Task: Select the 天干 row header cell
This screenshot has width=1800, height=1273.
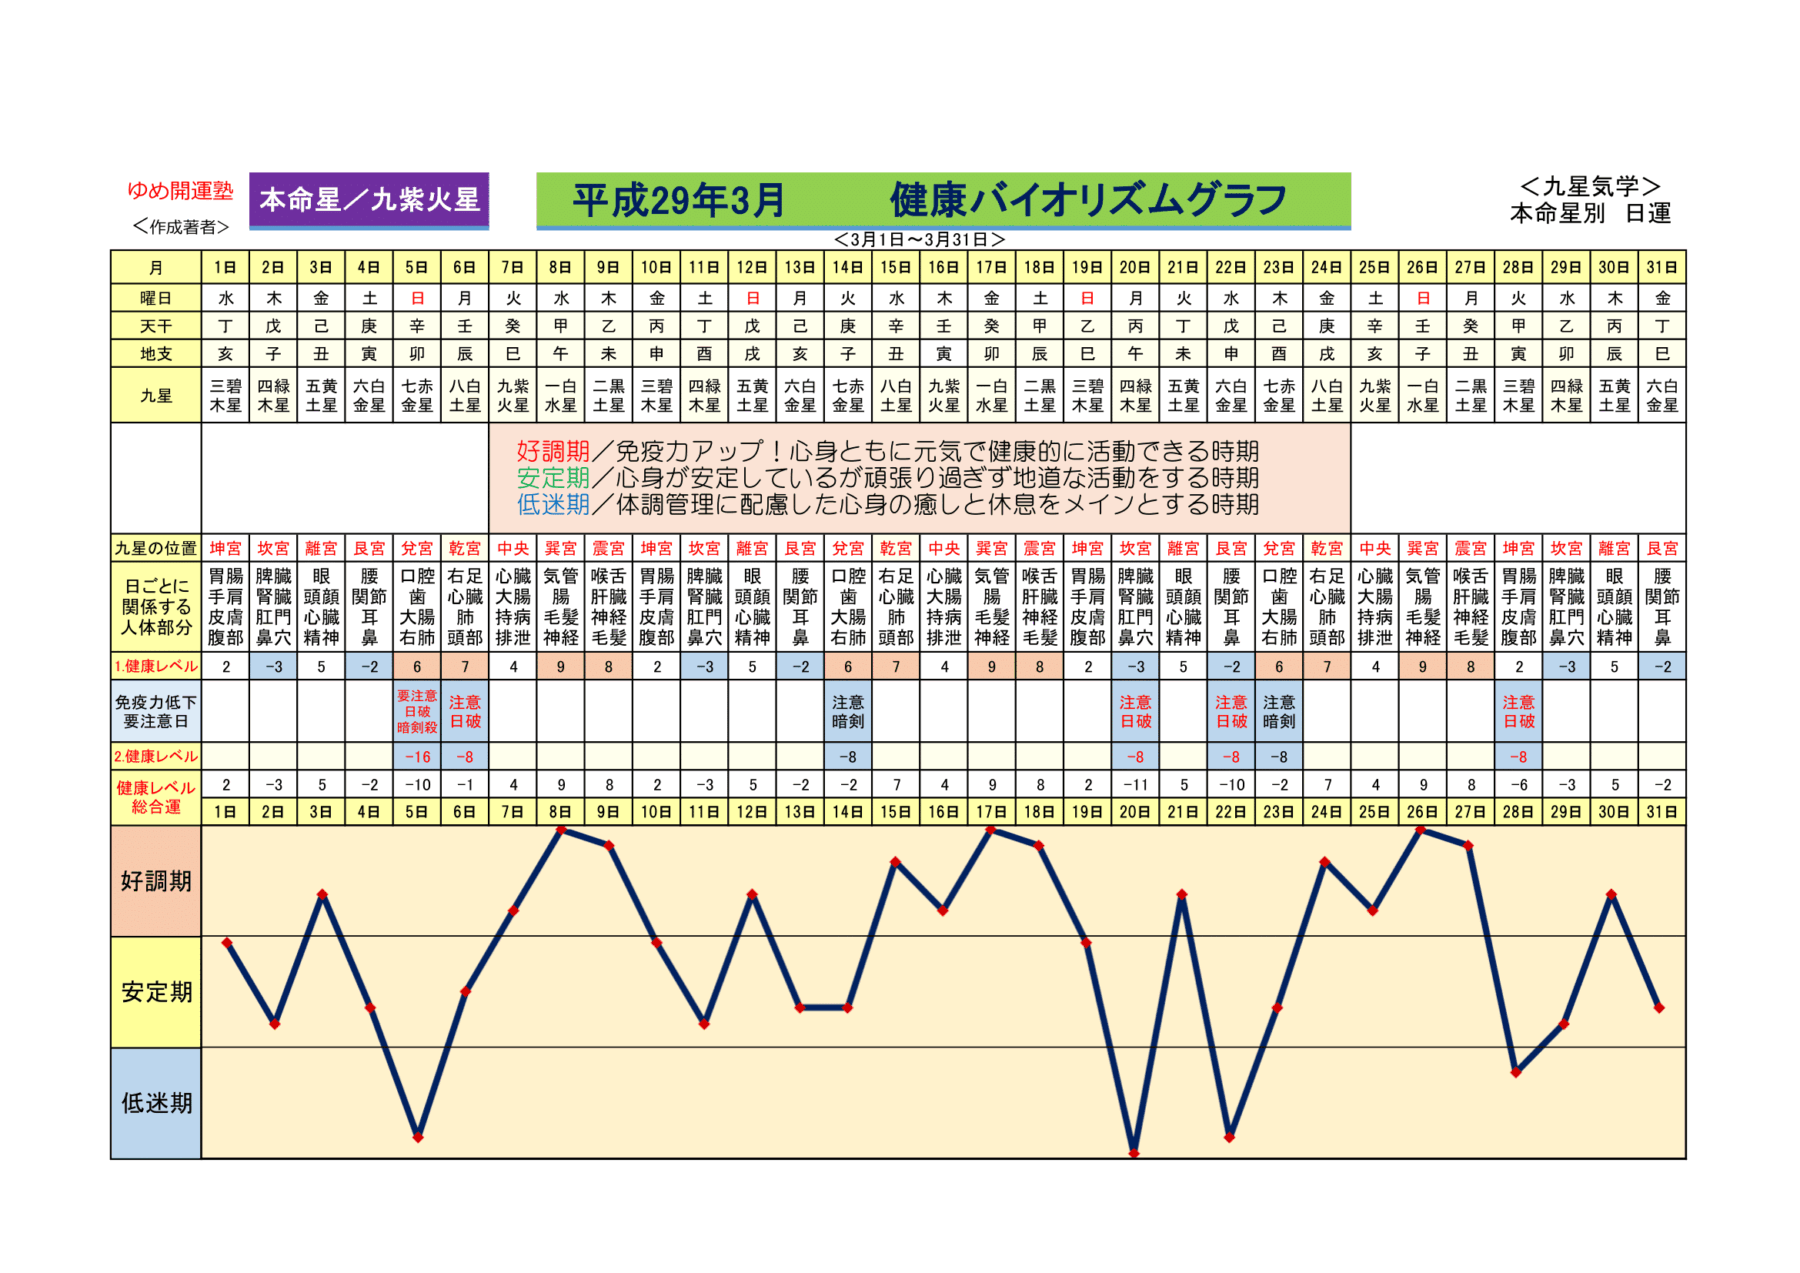Action: tap(156, 326)
